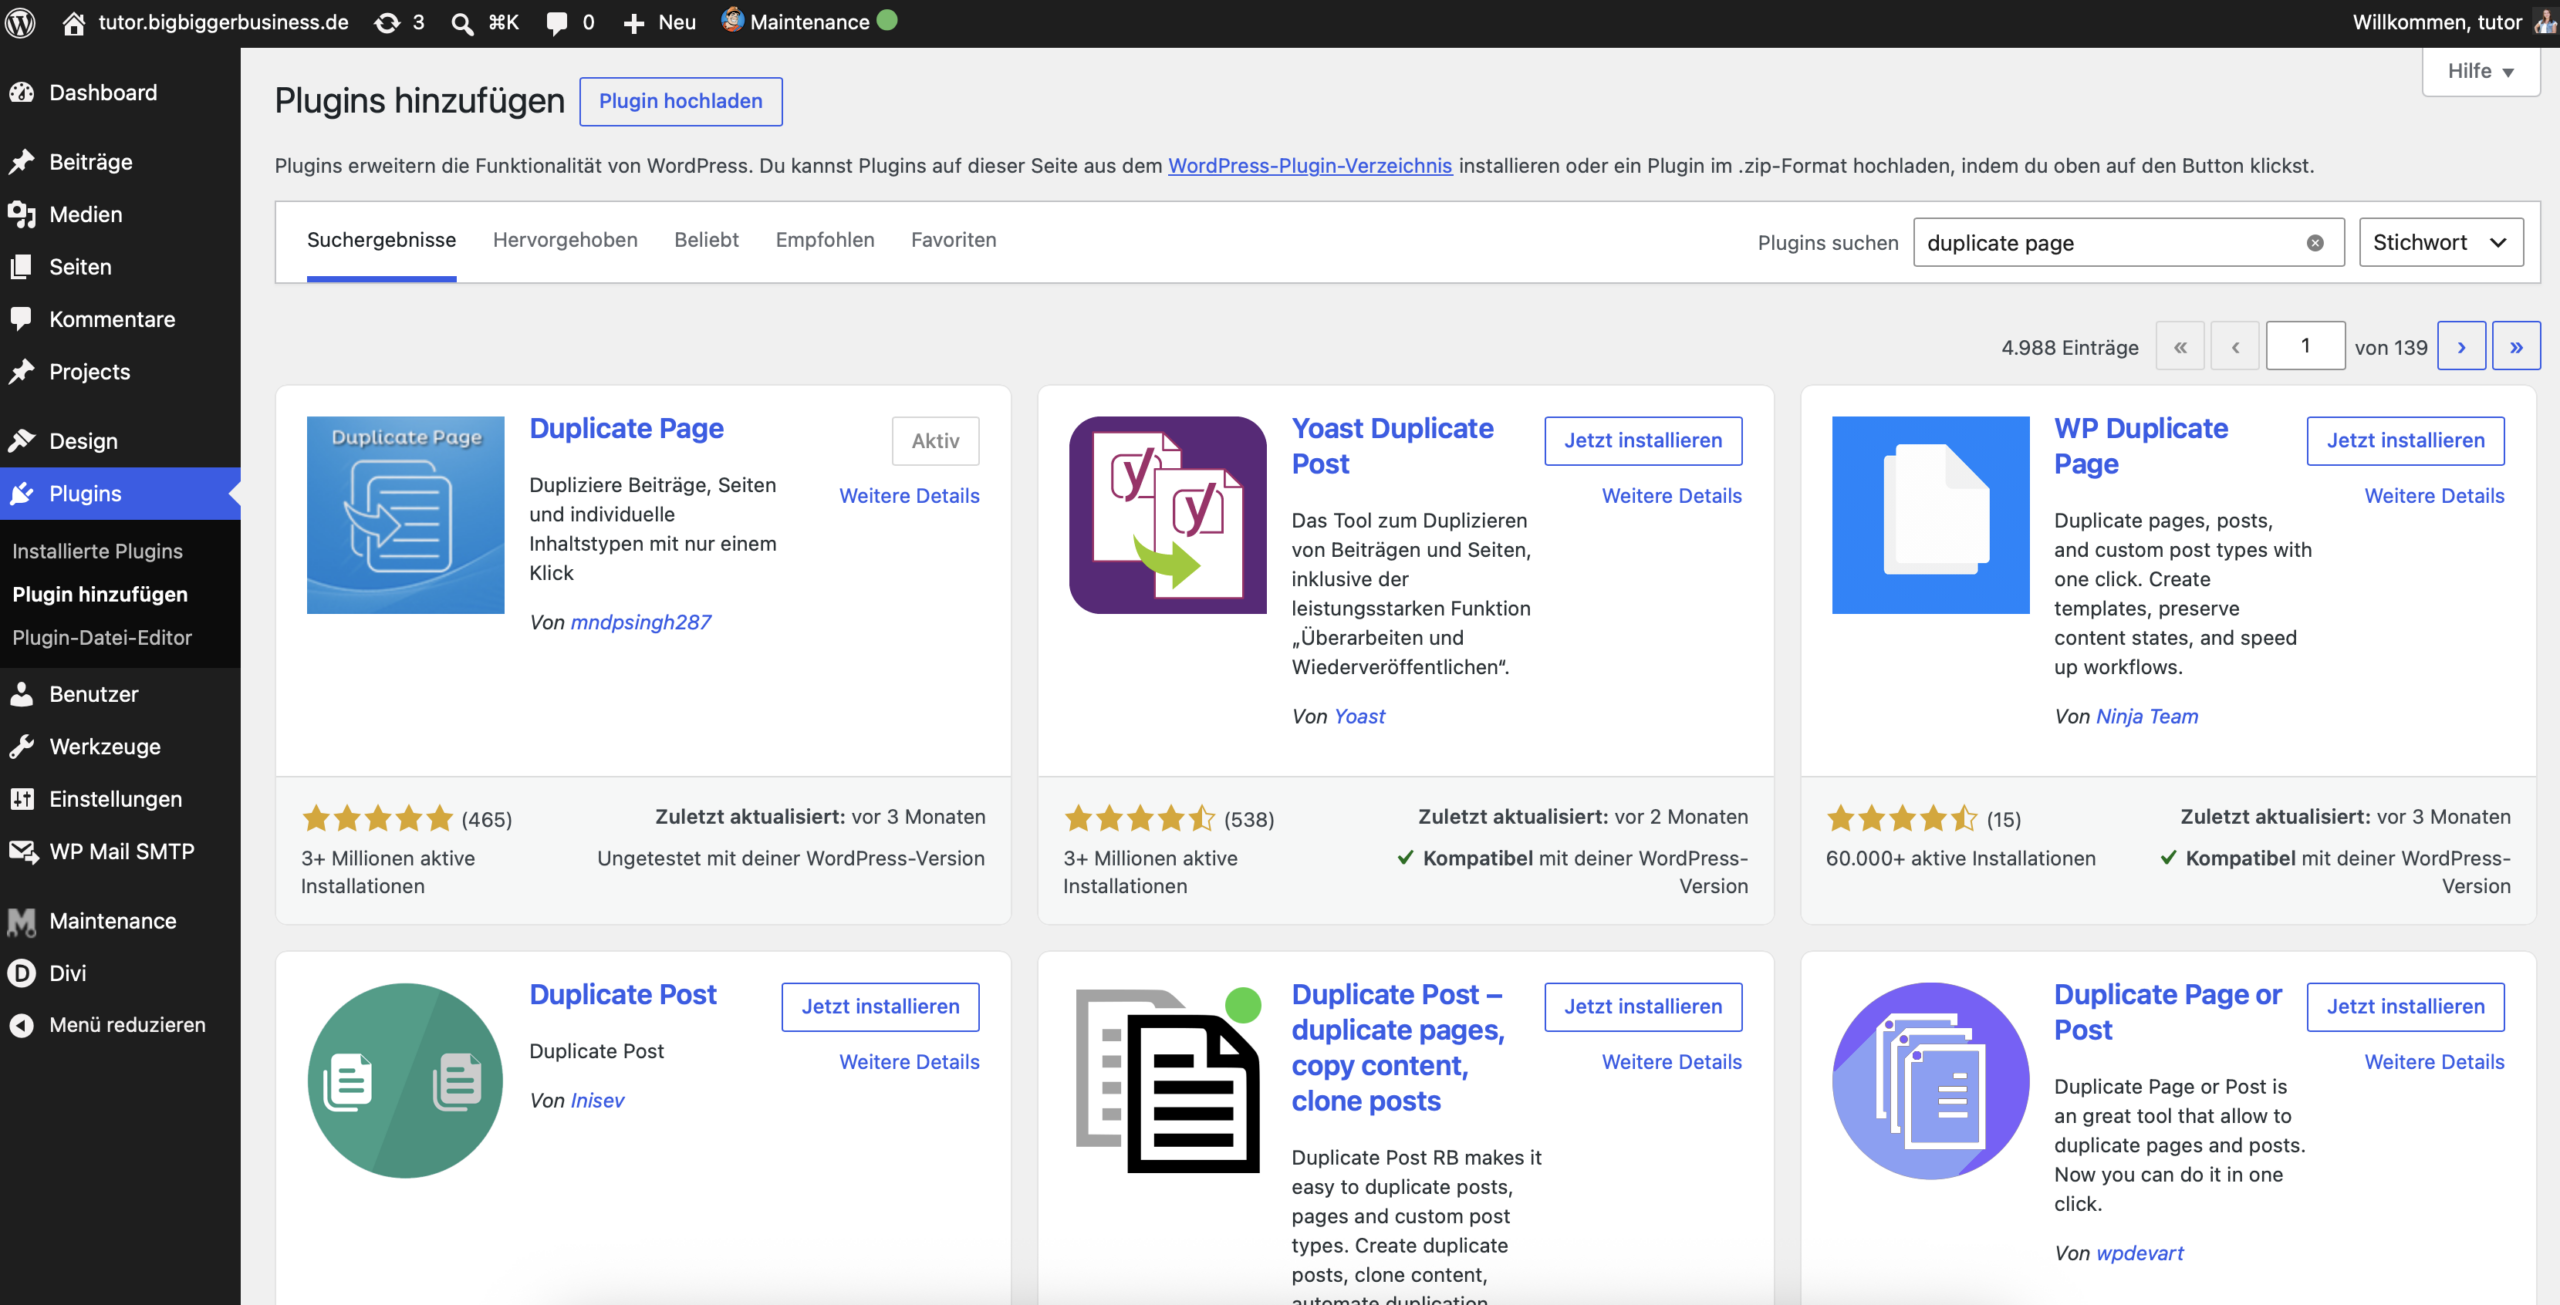Open the search magnifier in admin bar
The image size is (2560, 1305).
[x=462, y=23]
